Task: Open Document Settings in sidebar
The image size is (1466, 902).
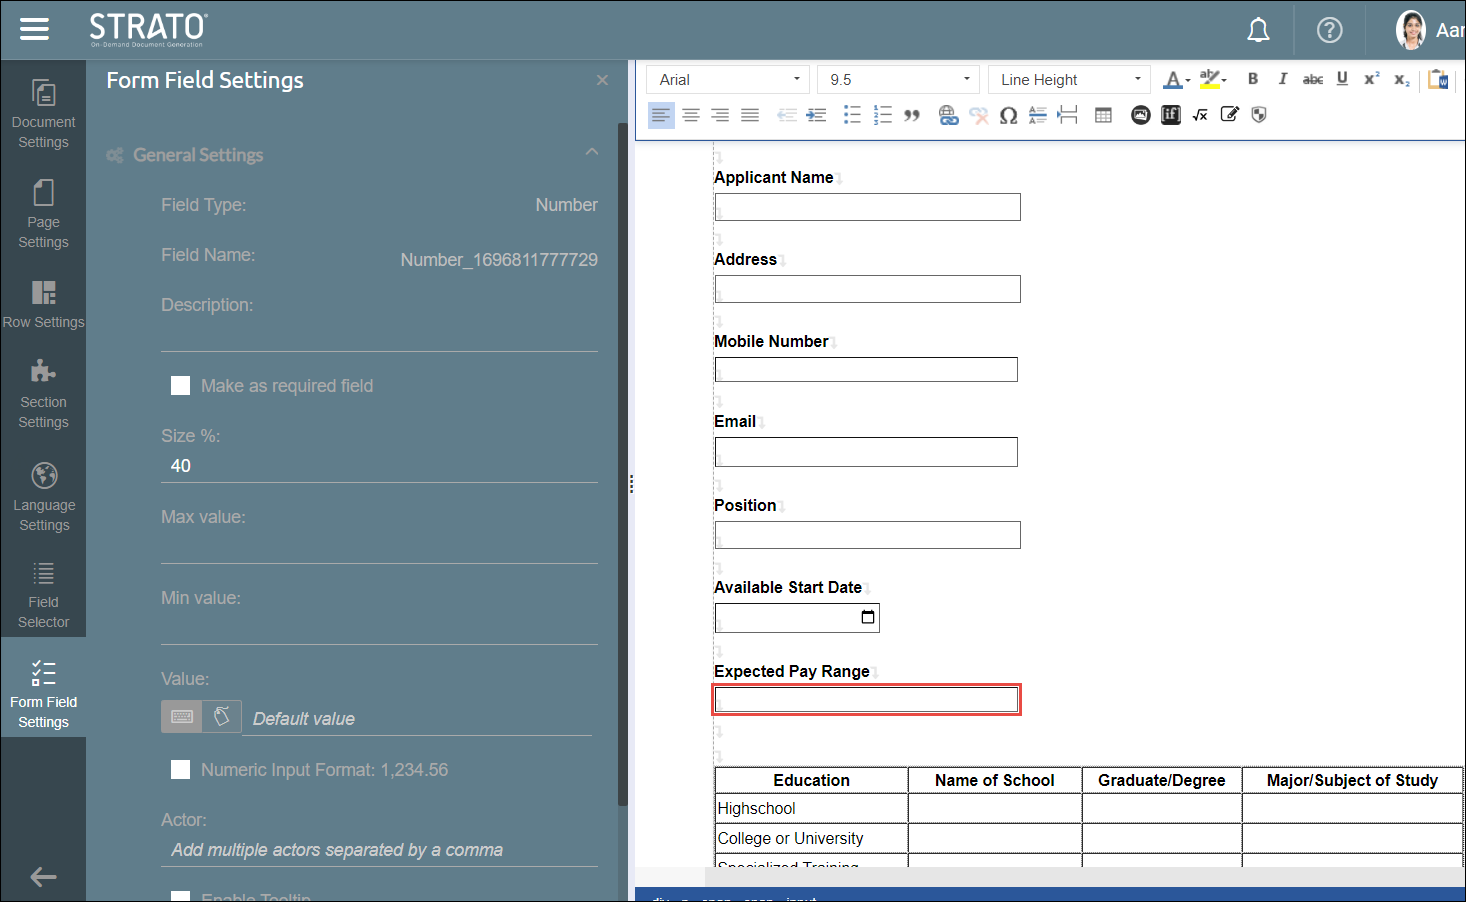Action: 43,113
